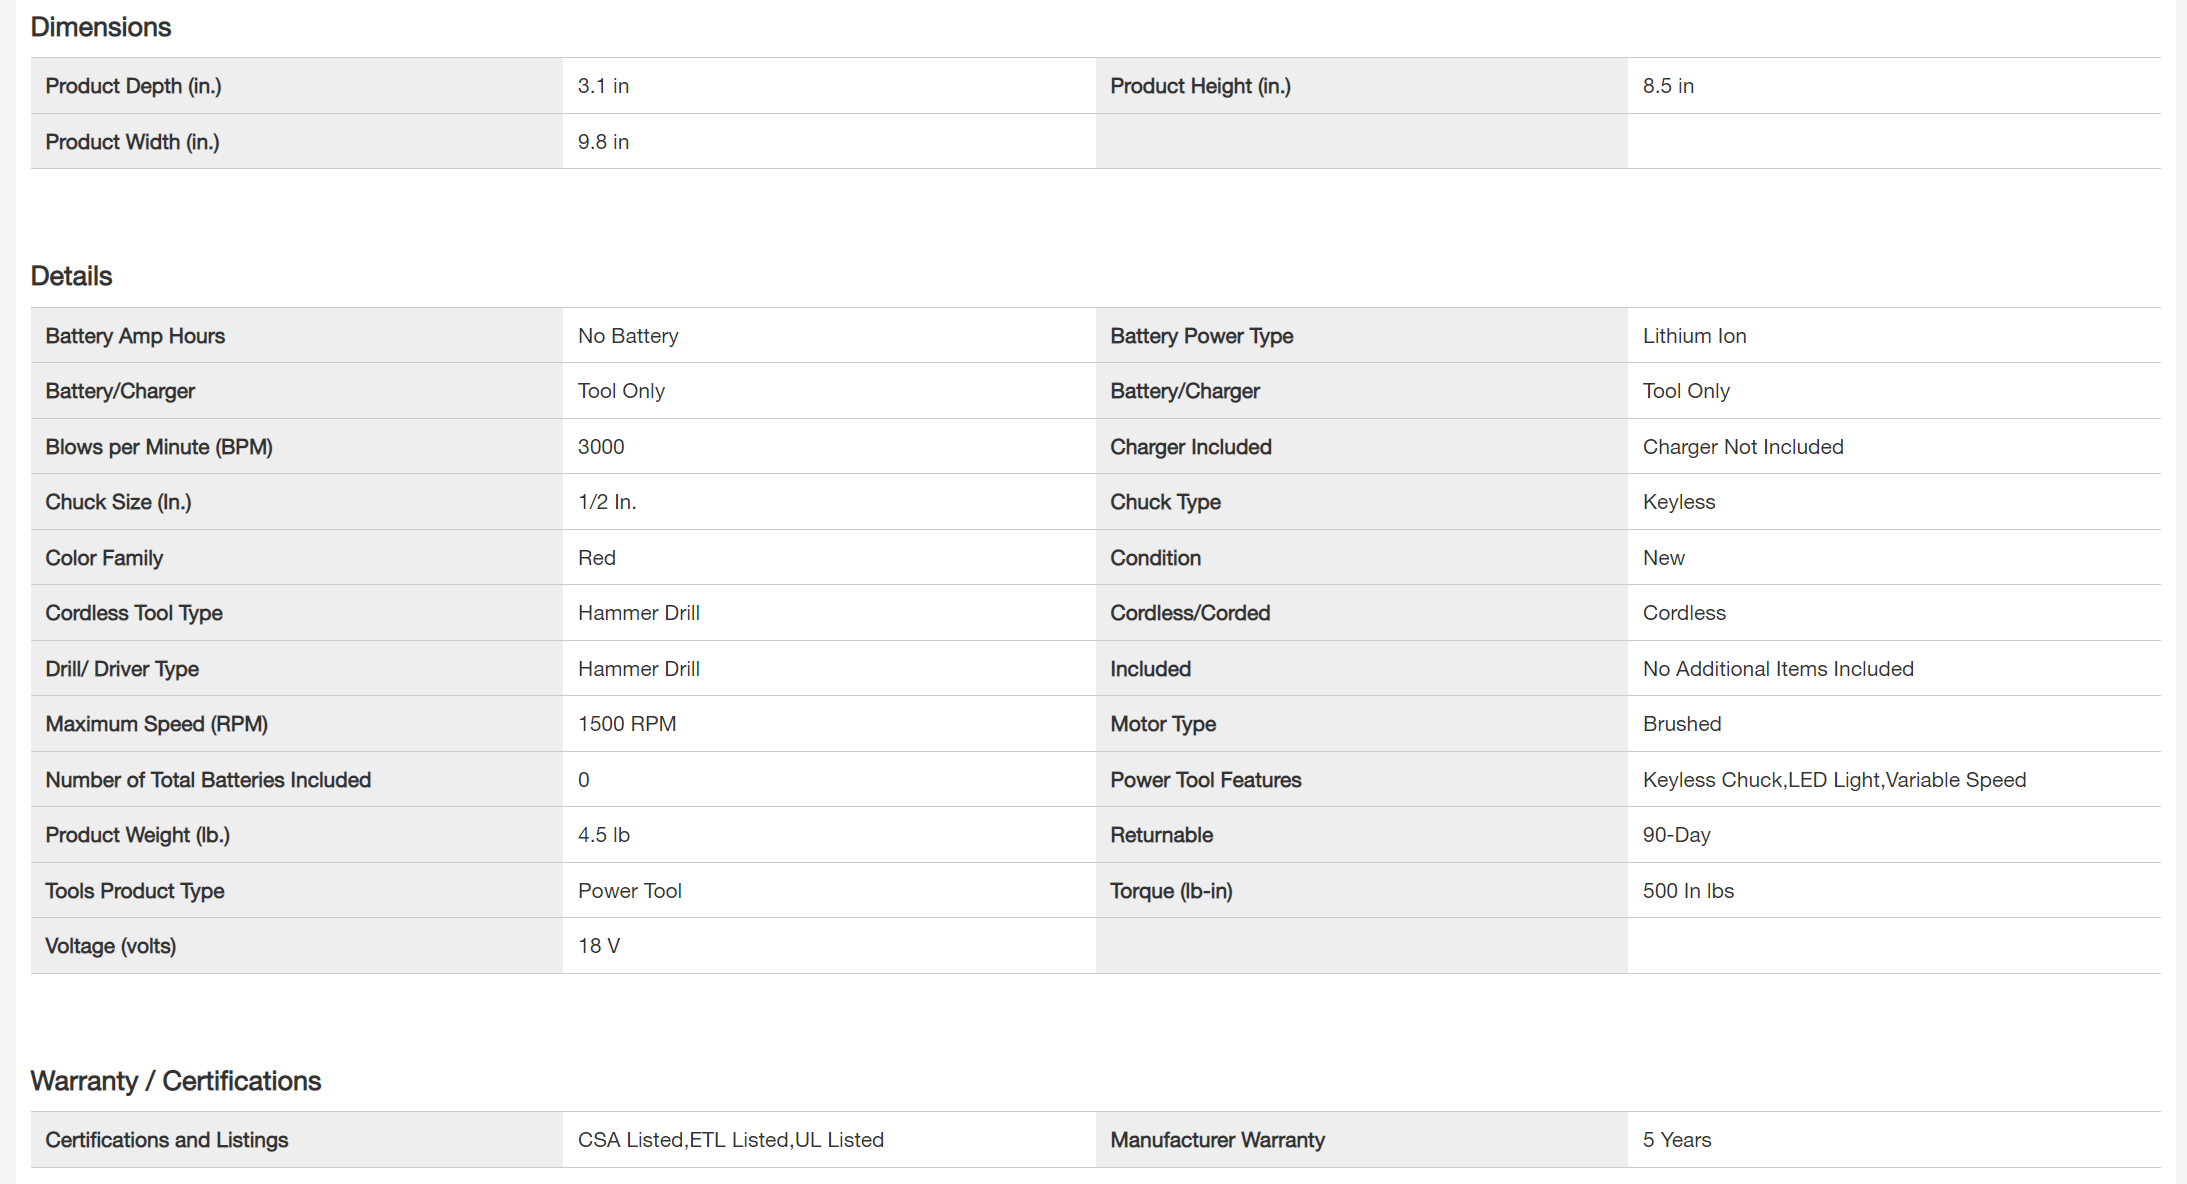This screenshot has height=1184, width=2187.
Task: Click the No Additional Items Included value
Action: tap(1777, 669)
